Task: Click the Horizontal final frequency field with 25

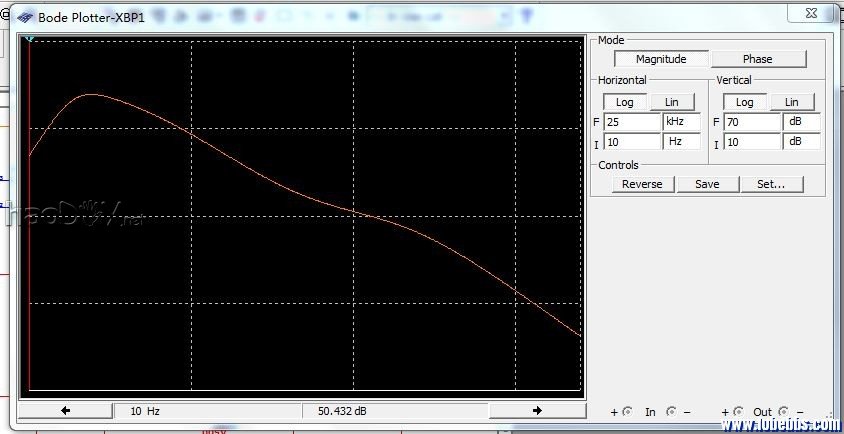Action: point(632,122)
